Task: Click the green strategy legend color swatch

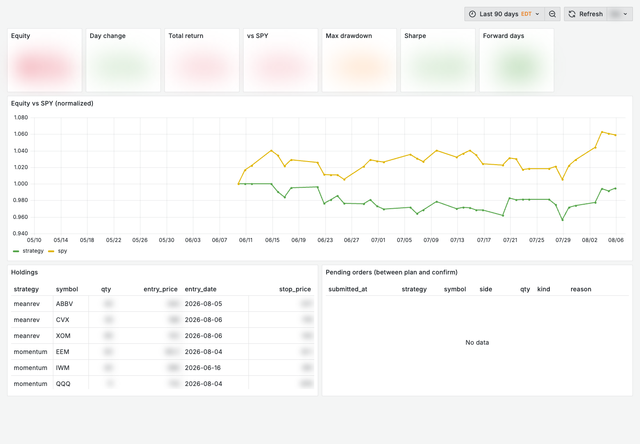Action: (16, 251)
